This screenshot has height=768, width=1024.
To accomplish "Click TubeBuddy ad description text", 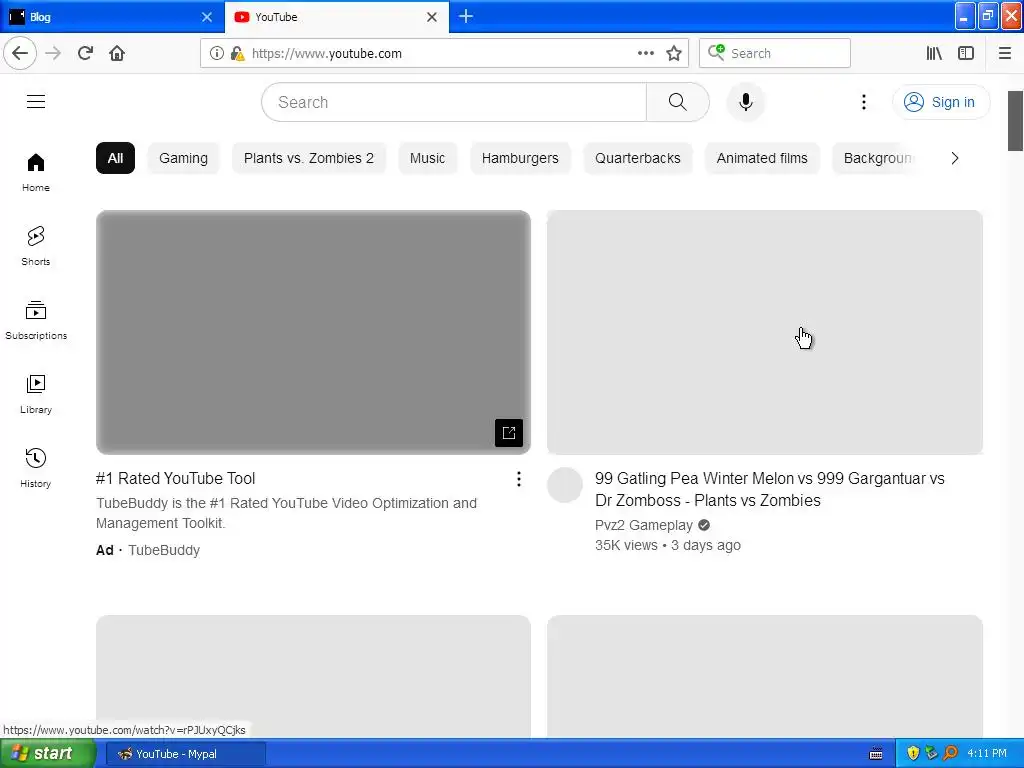I will pos(286,513).
